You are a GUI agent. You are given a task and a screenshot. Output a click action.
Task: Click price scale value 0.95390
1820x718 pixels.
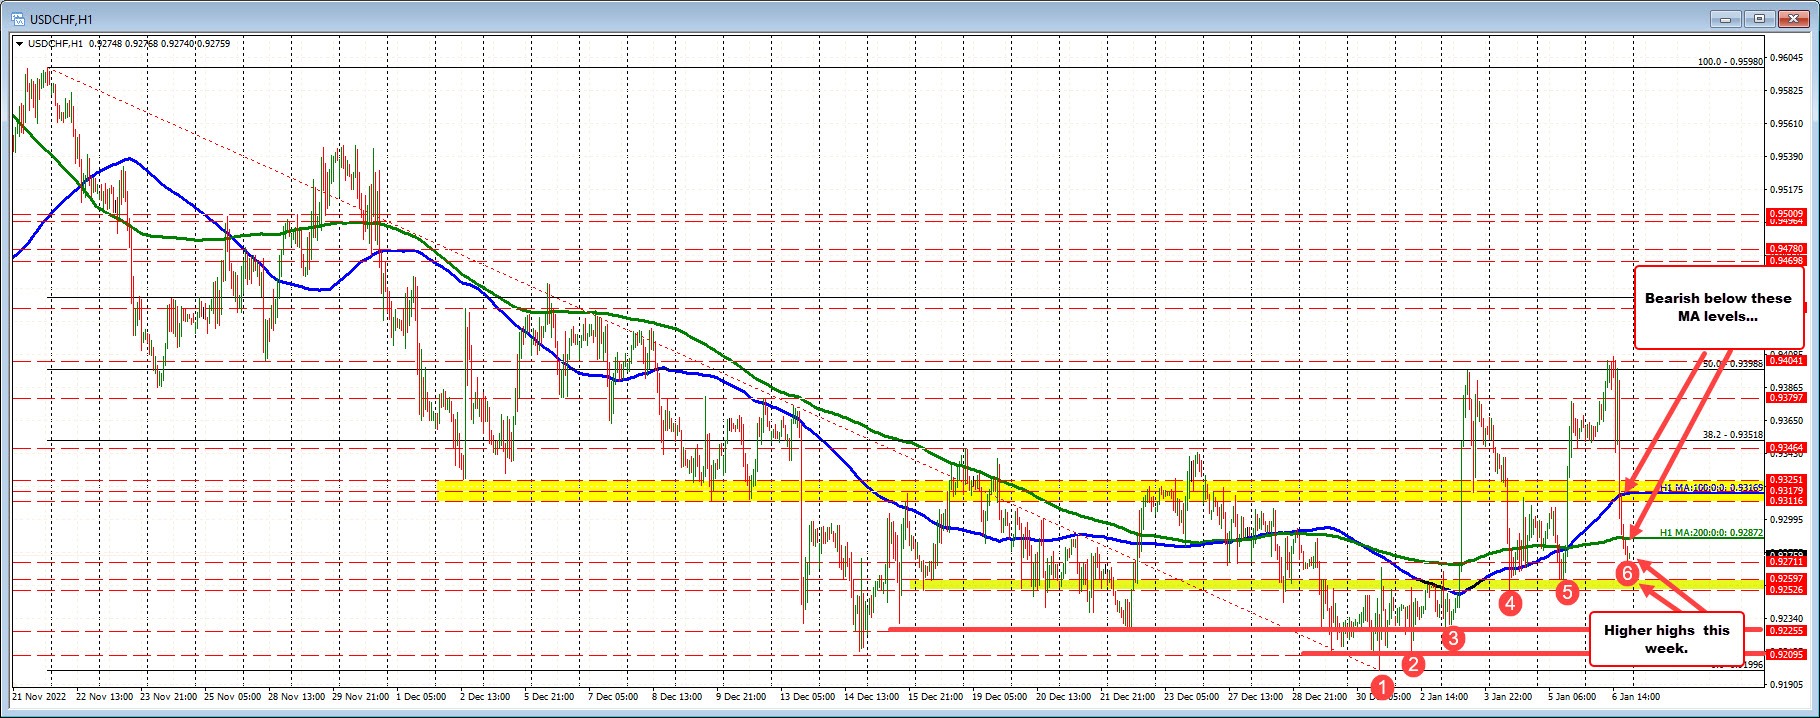point(1786,156)
